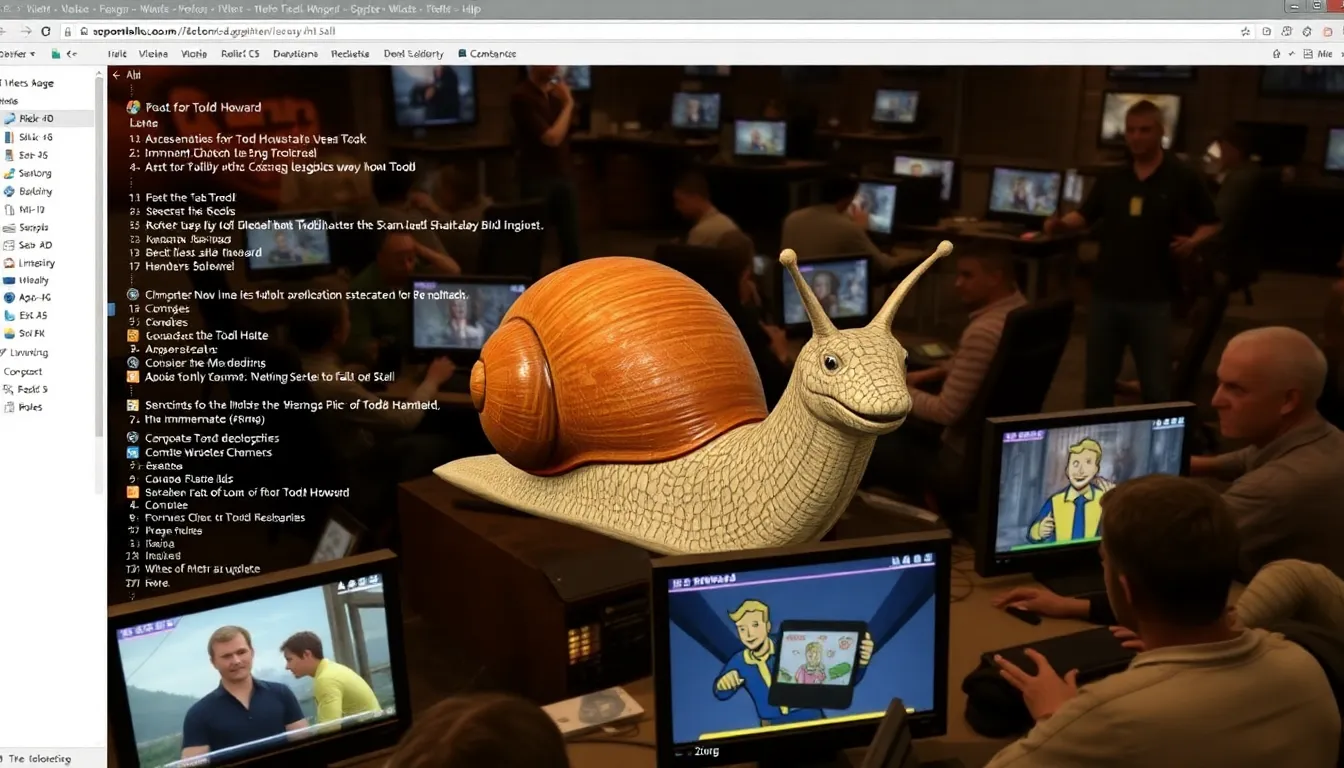Screen dimensions: 1344x768
Task: Click the sidebar vertical scrollbar
Action: coord(99,255)
